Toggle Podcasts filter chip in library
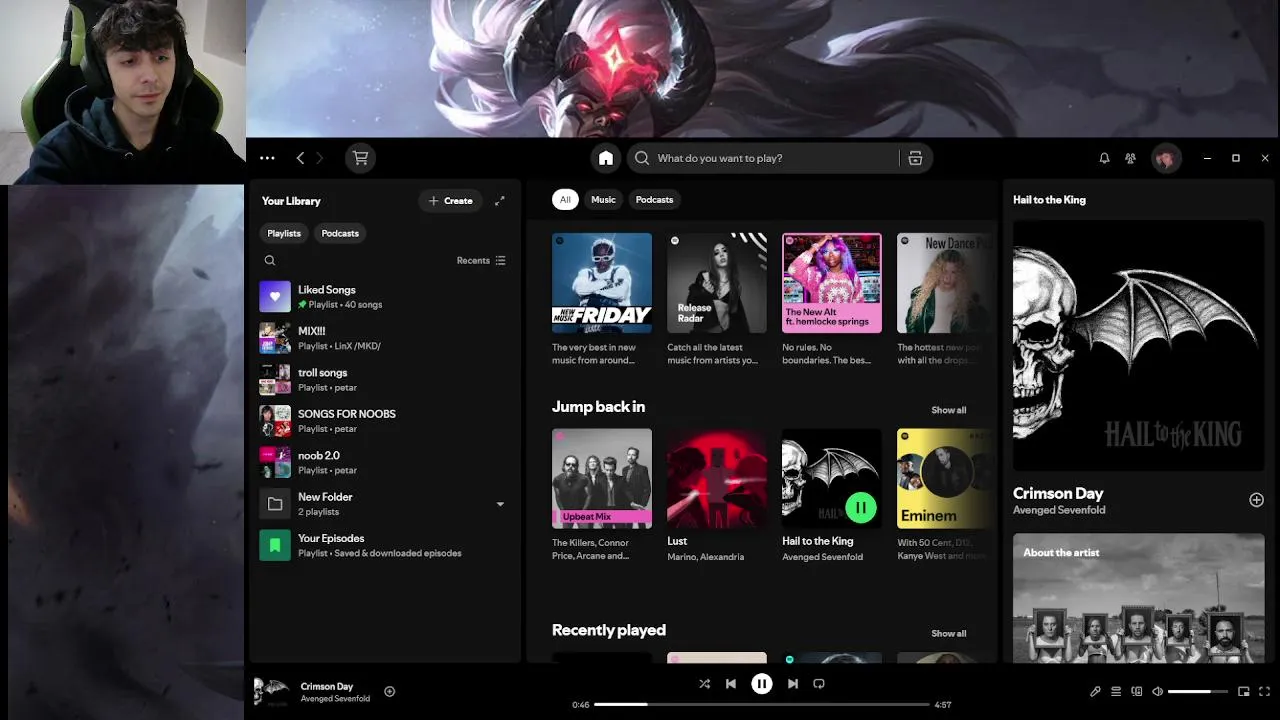Viewport: 1280px width, 720px height. coord(340,233)
